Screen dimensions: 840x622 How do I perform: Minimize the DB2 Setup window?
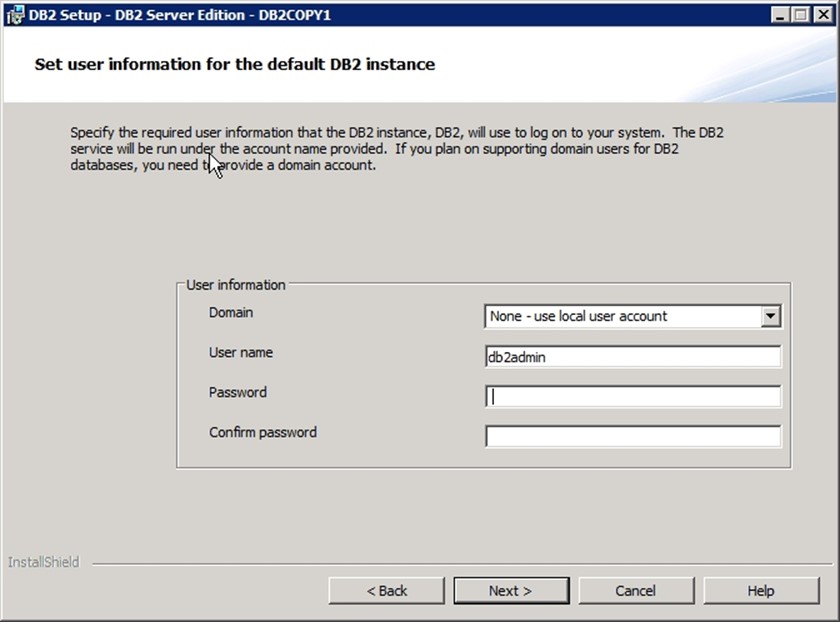tap(781, 14)
